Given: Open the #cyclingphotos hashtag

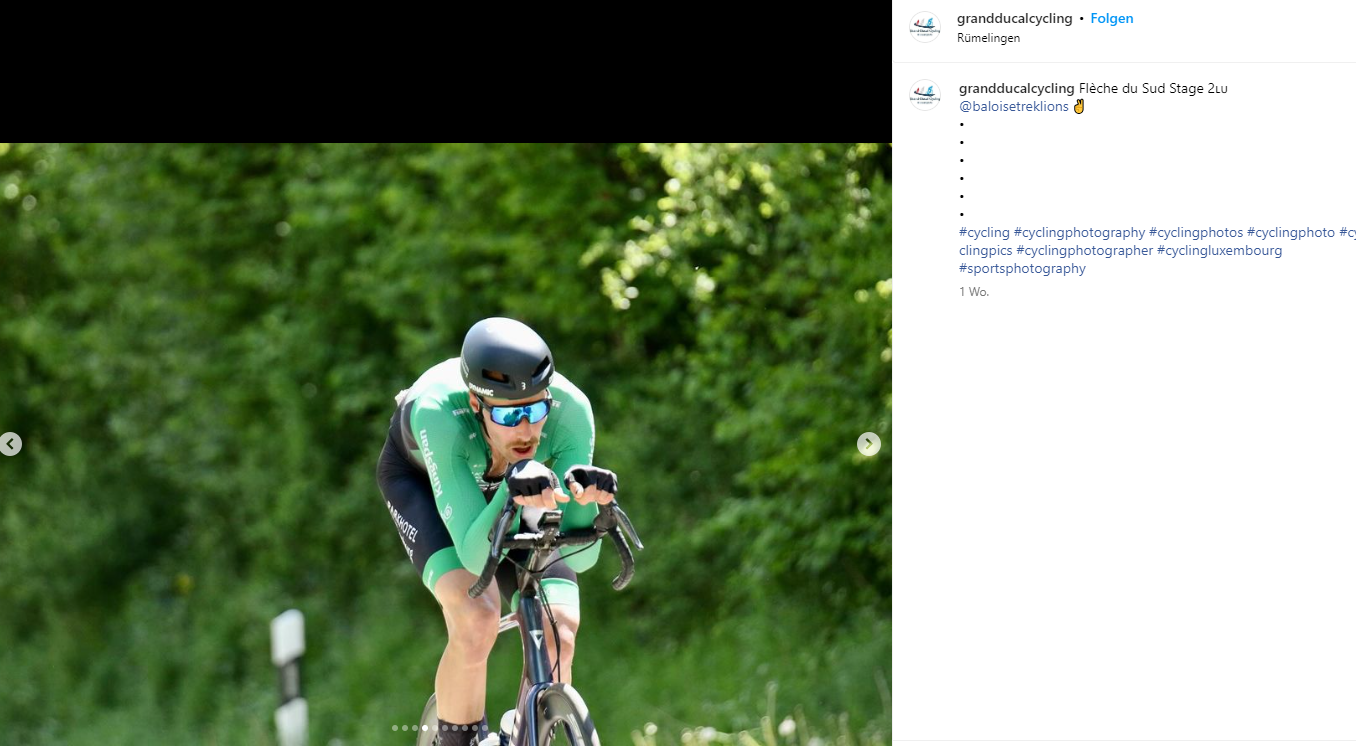Looking at the screenshot, I should point(1195,232).
